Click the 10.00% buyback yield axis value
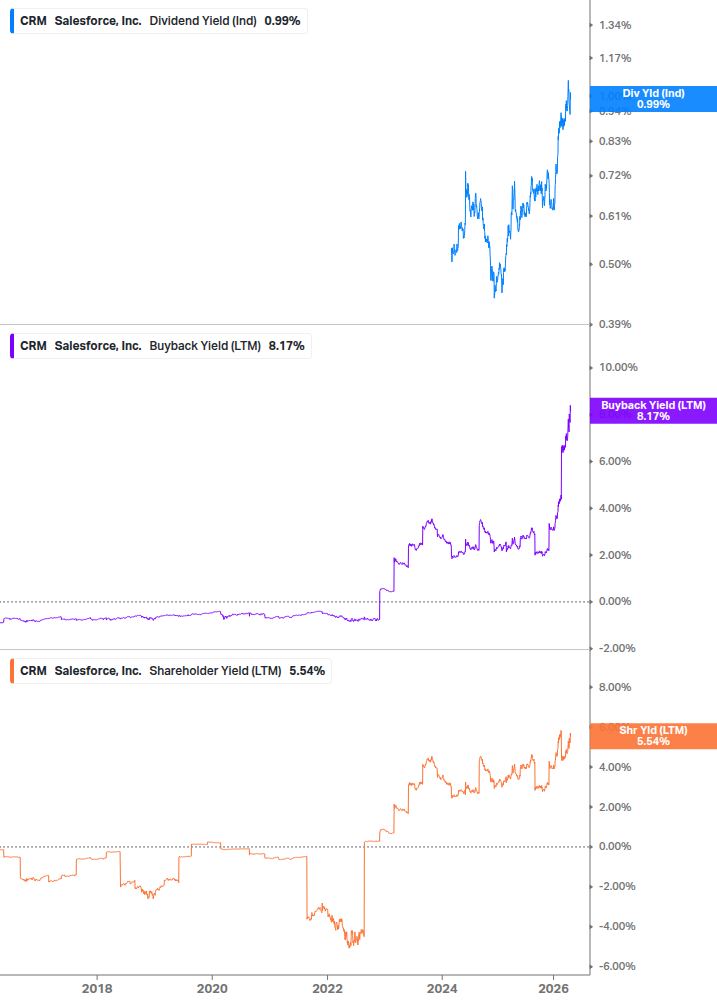The width and height of the screenshot is (717, 1005). [618, 367]
